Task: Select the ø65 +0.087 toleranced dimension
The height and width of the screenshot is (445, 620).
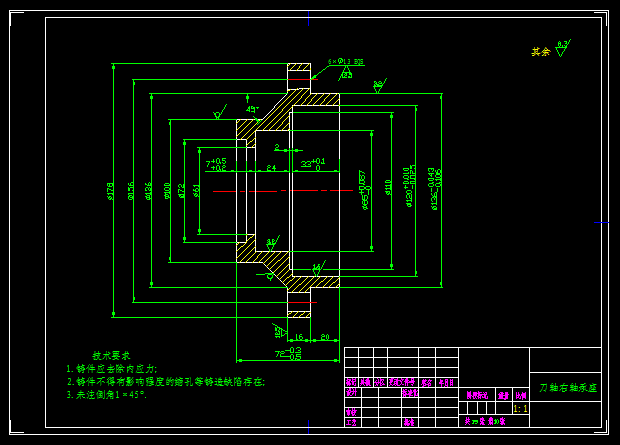Action: (x=365, y=190)
